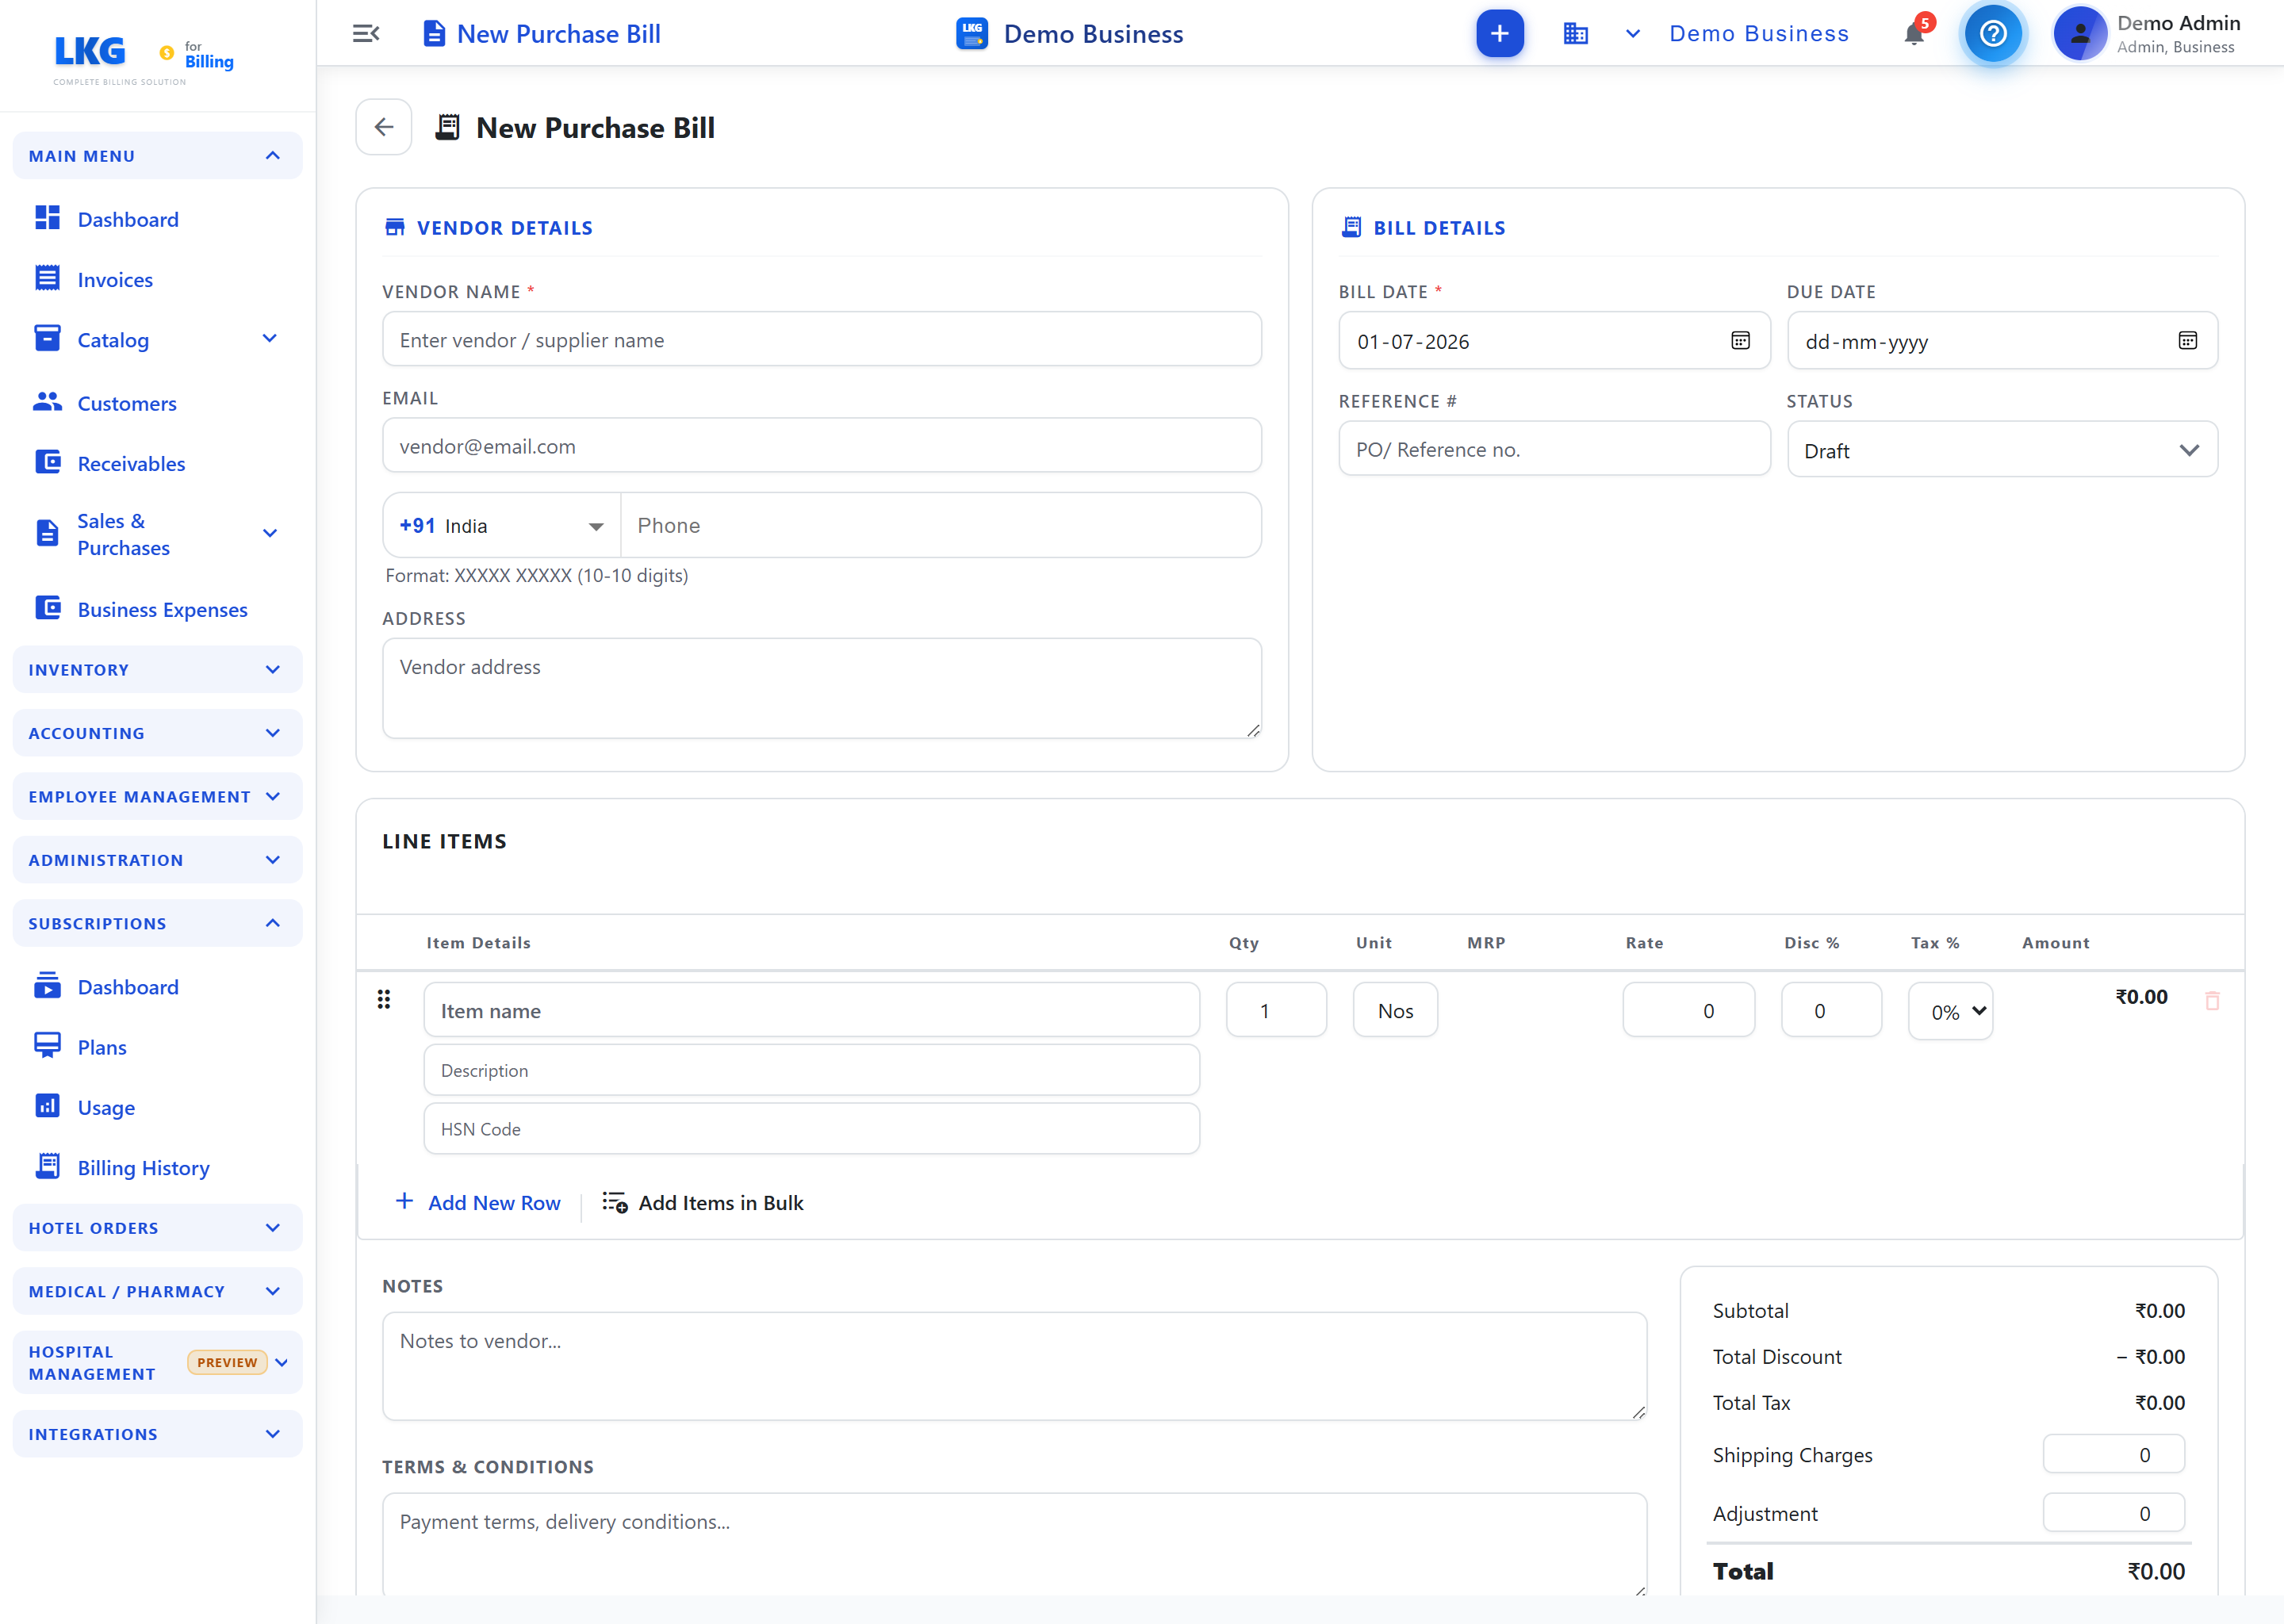Grab the line item drag handle
This screenshot has height=1624, width=2284.
coord(384,999)
